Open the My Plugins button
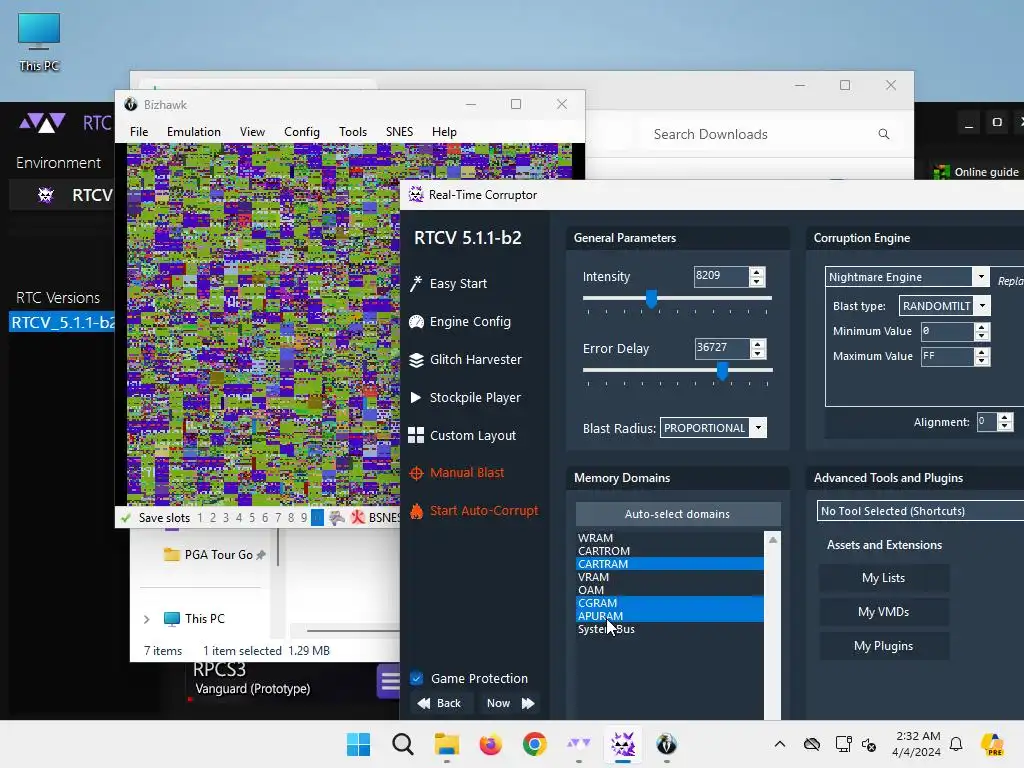 [x=884, y=646]
